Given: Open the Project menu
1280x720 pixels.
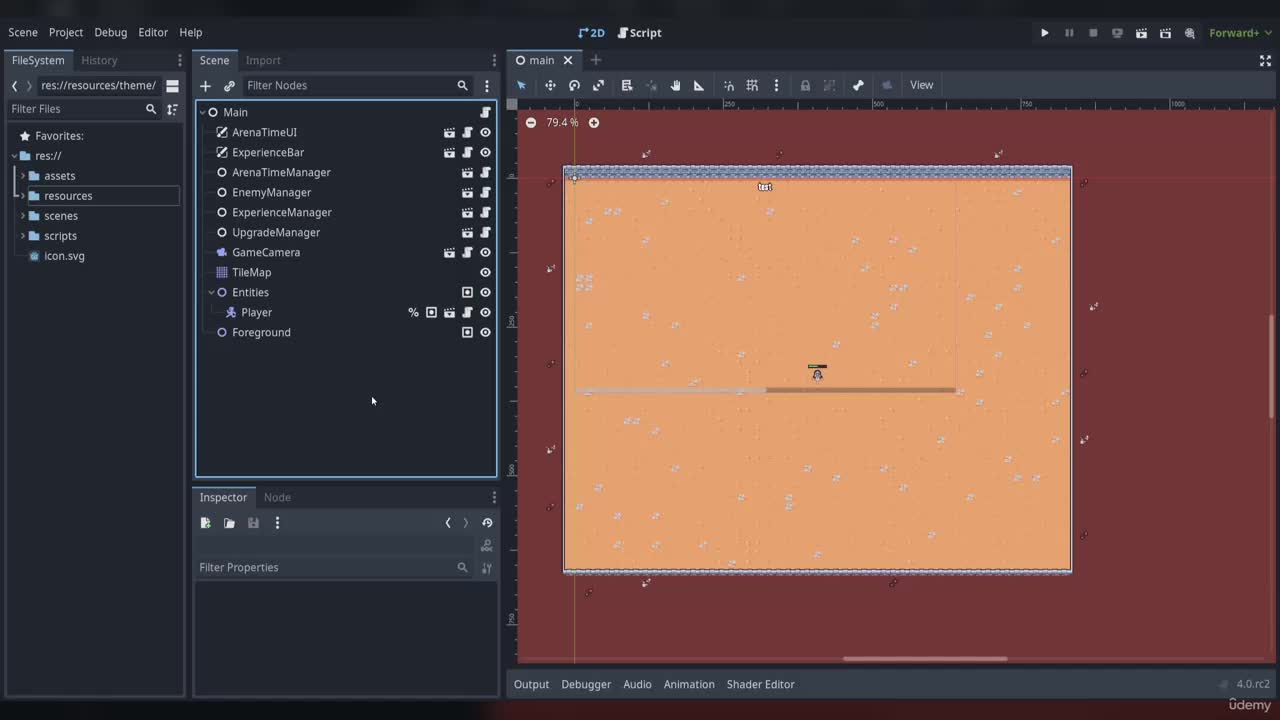Looking at the screenshot, I should (66, 33).
